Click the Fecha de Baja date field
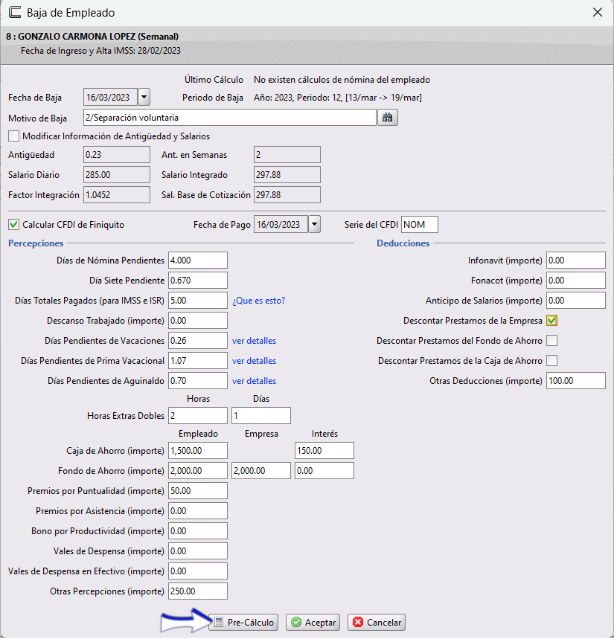The width and height of the screenshot is (614, 638). click(x=111, y=97)
